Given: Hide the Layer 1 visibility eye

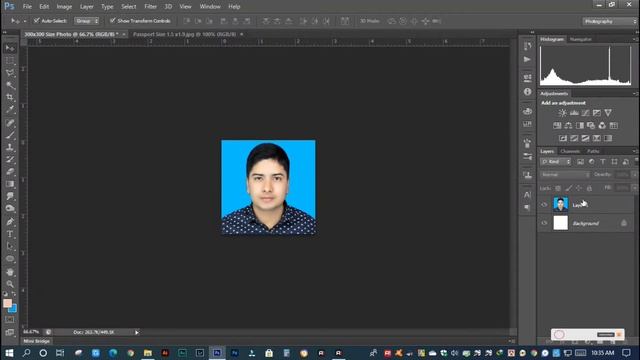Looking at the screenshot, I should point(544,204).
